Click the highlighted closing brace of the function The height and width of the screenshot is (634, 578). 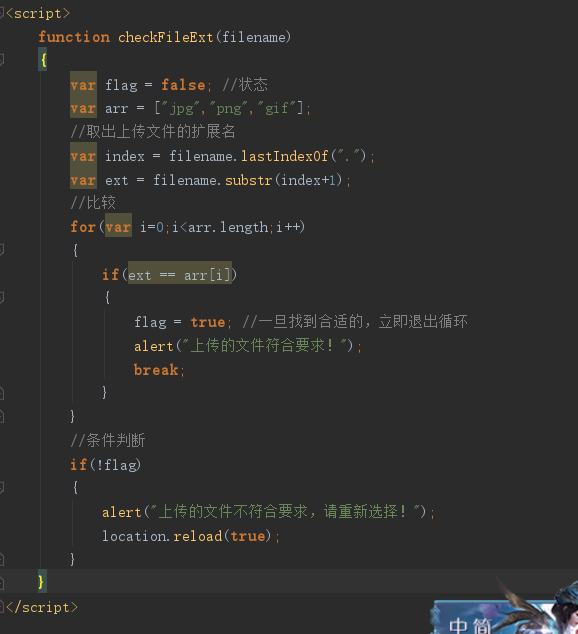[x=42, y=581]
